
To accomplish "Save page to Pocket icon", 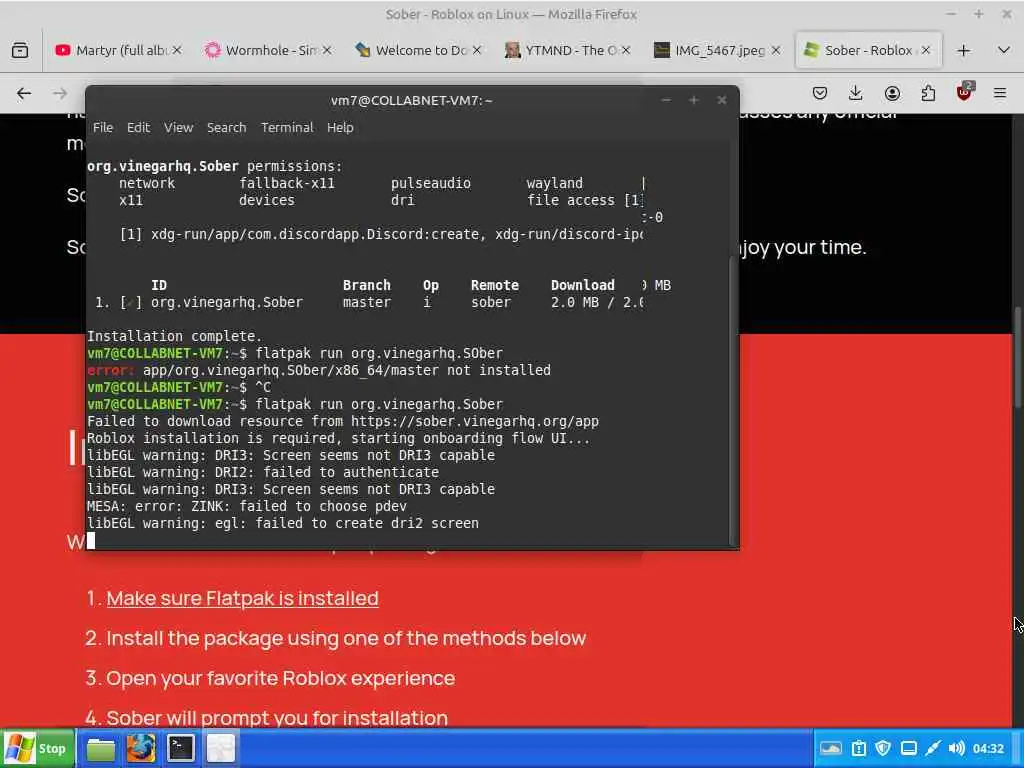I will pyautogui.click(x=820, y=93).
